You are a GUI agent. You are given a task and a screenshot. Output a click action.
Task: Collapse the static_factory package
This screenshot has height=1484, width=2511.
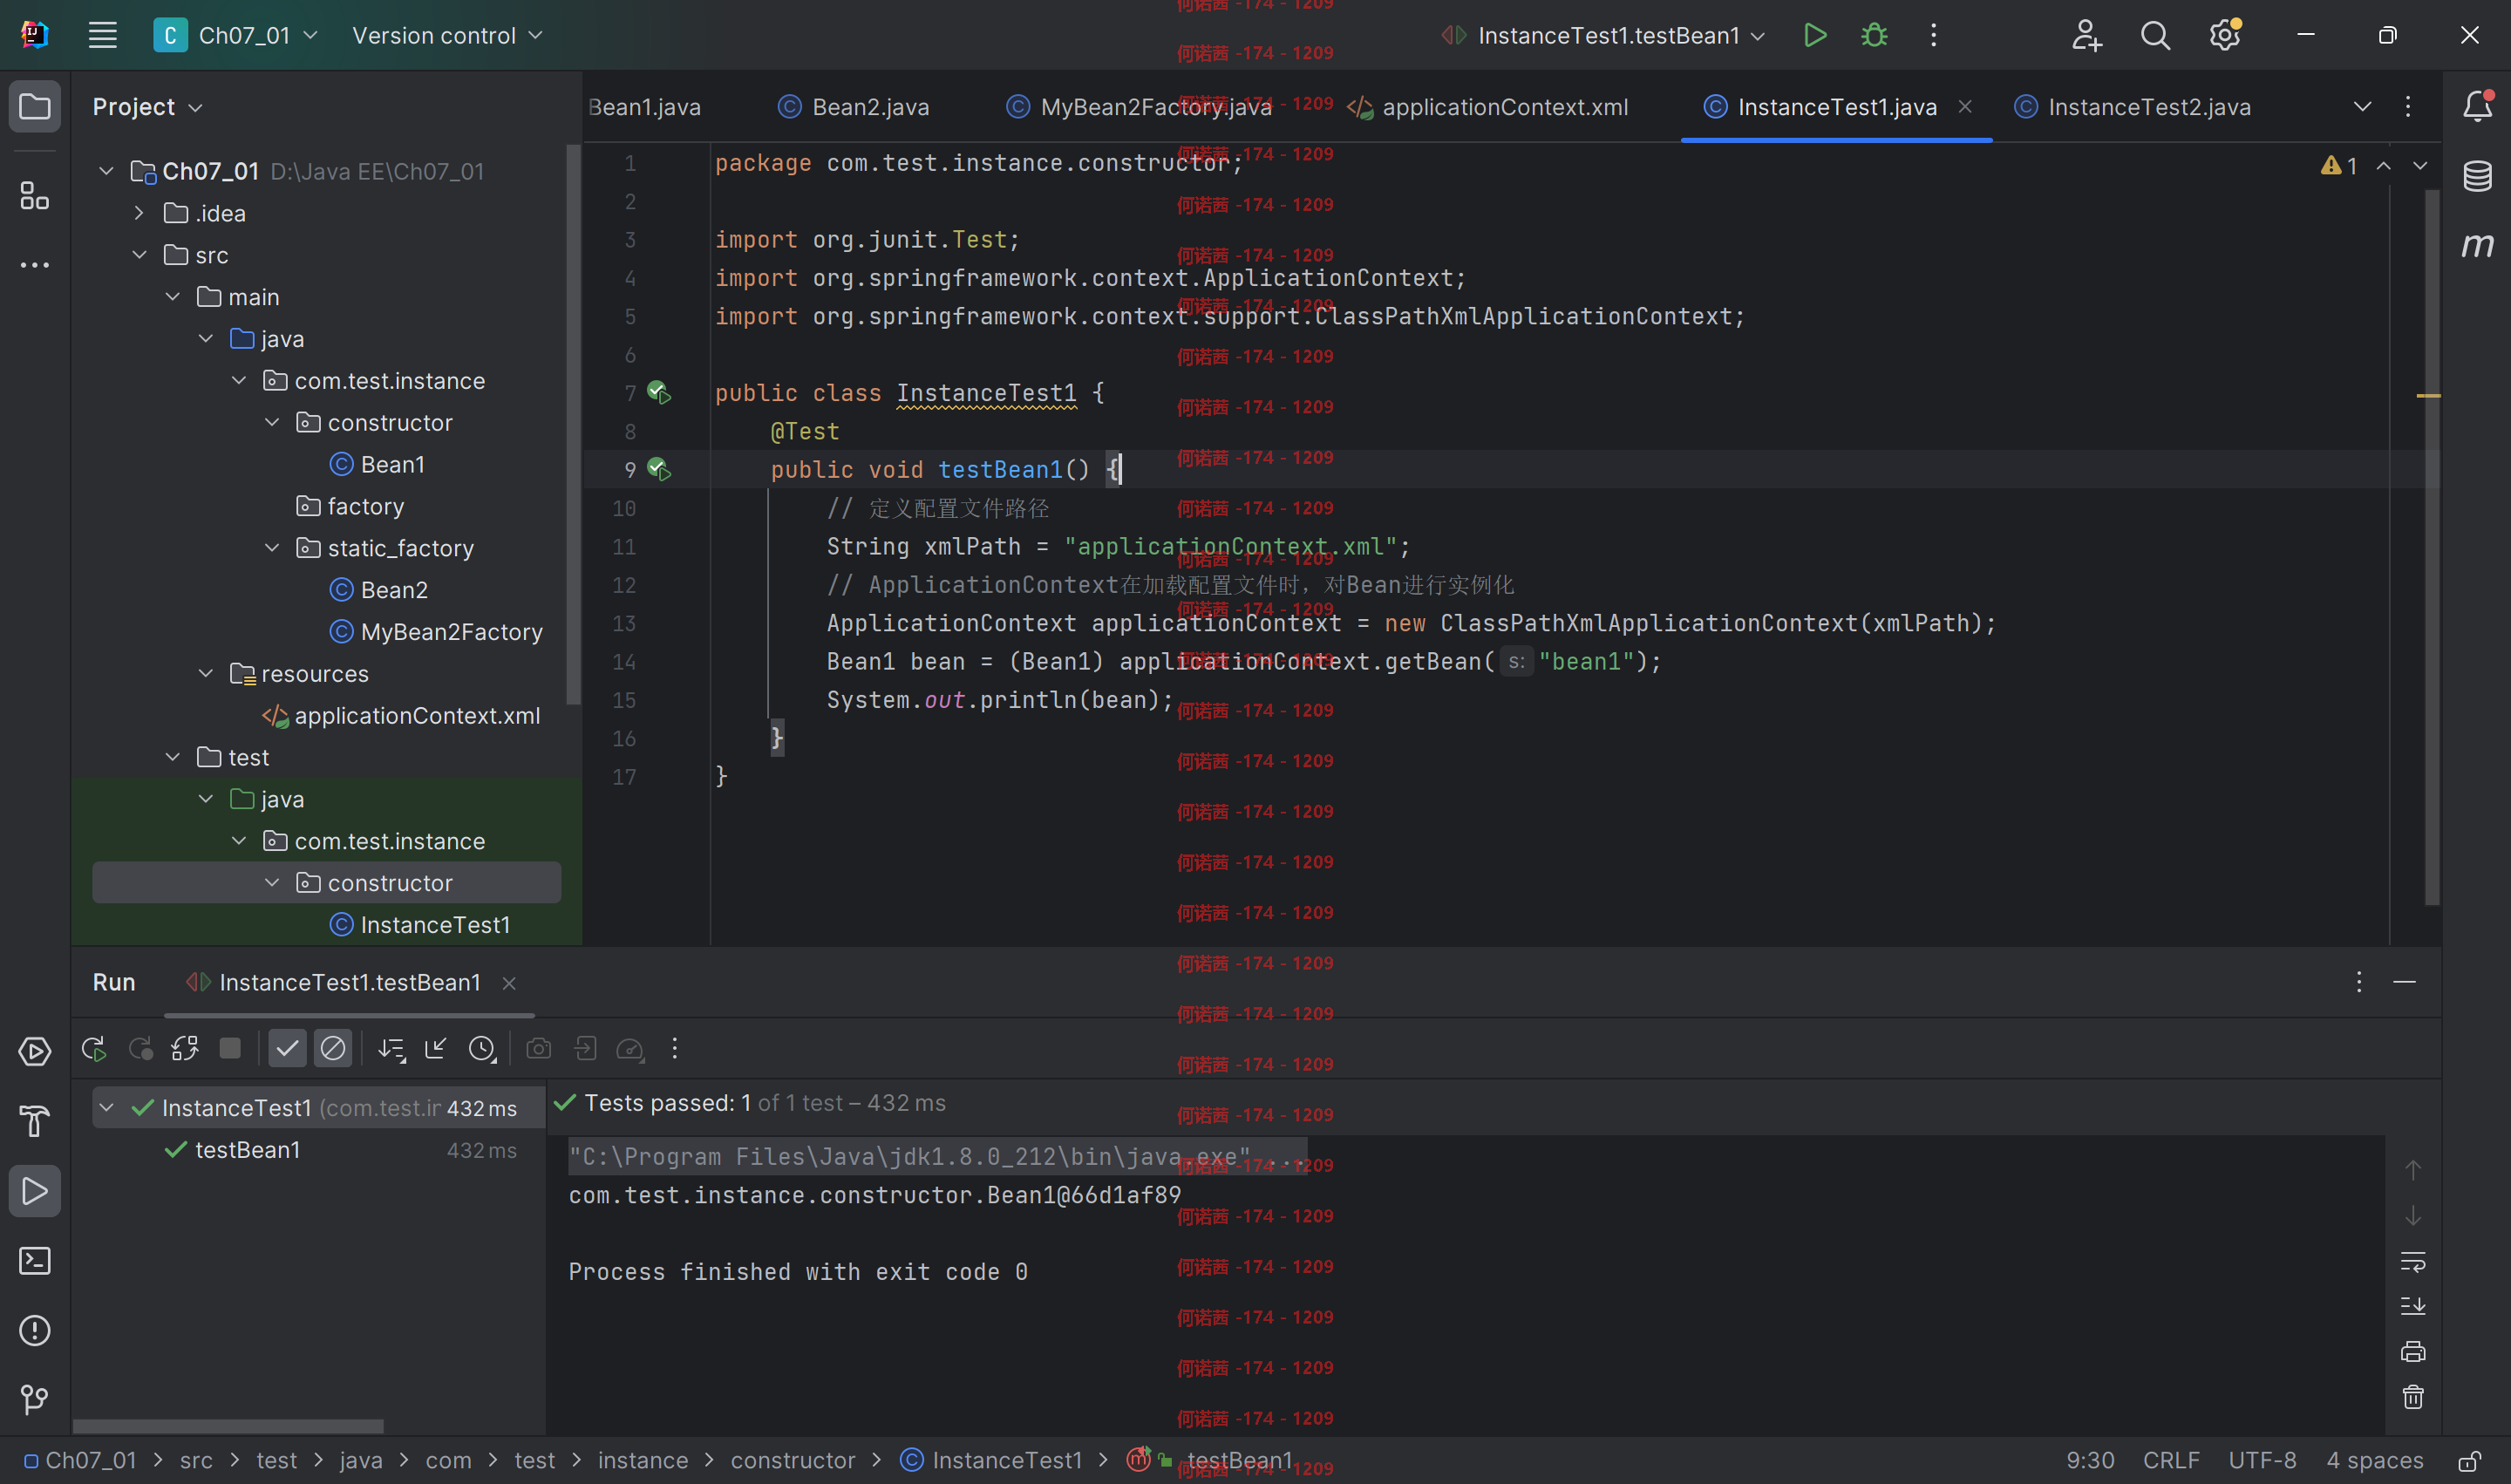click(271, 548)
